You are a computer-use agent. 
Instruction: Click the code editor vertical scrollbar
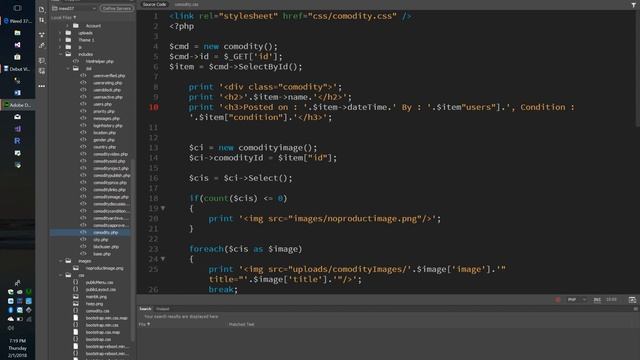[x=638, y=69]
